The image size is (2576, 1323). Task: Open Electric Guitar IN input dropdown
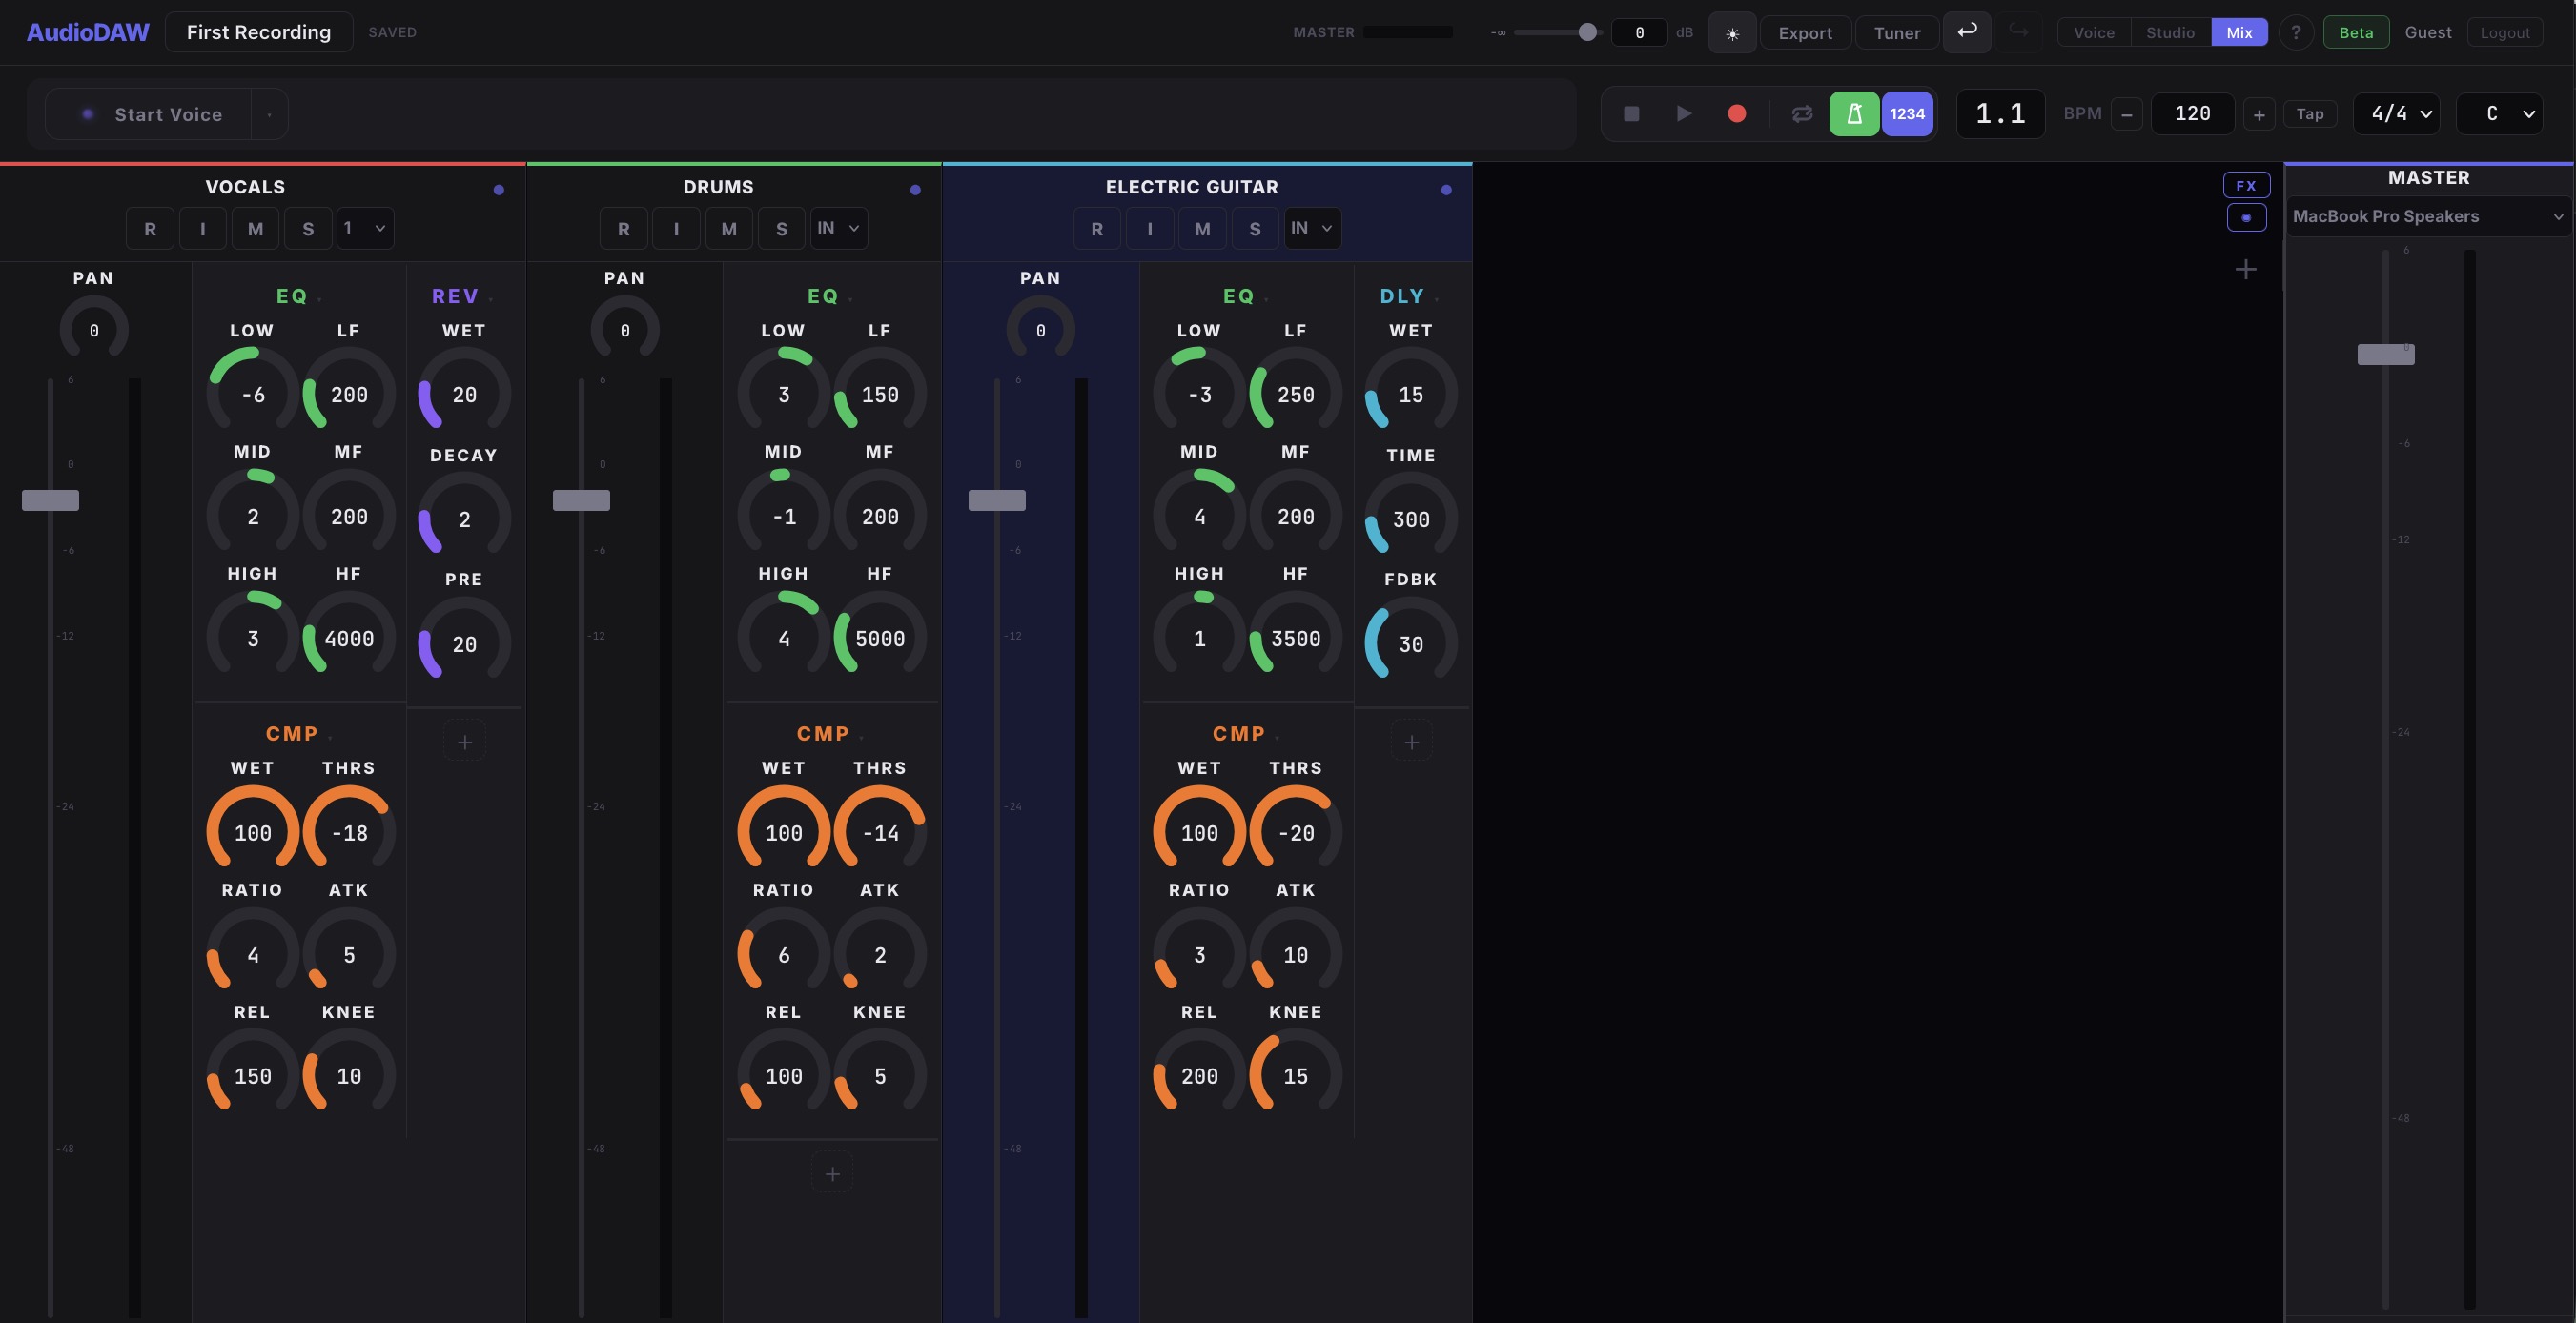click(1313, 228)
